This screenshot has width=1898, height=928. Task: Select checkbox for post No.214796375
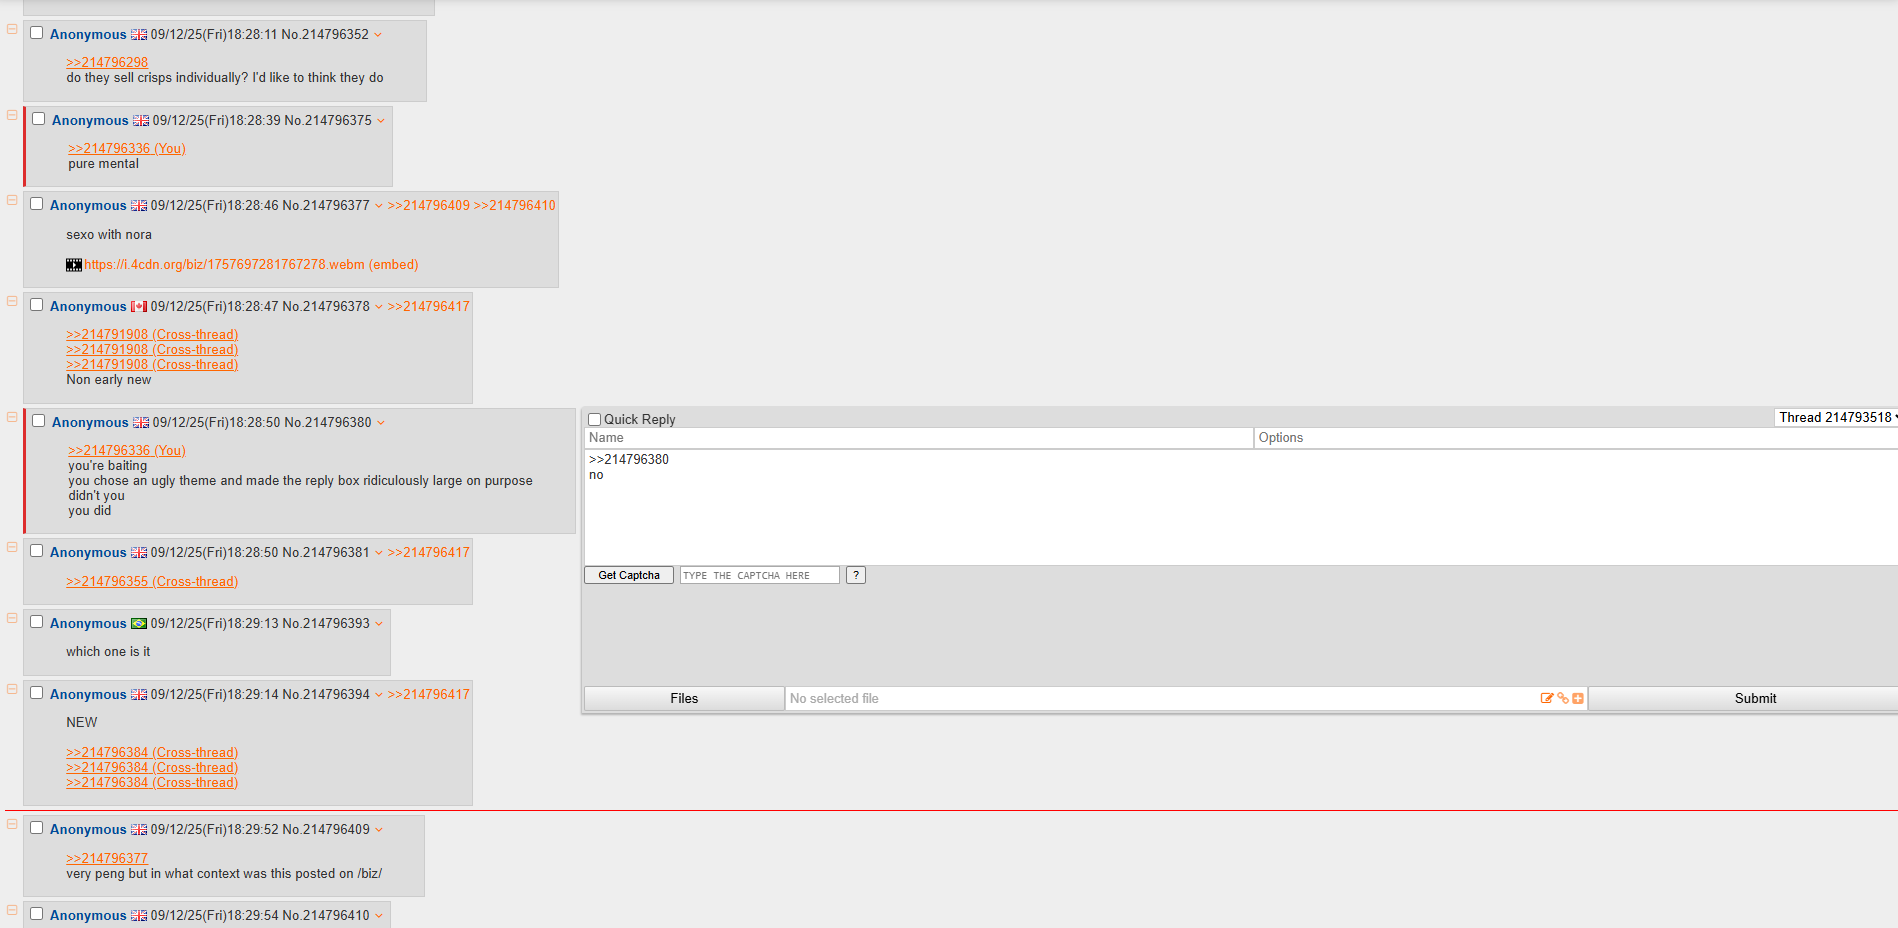[39, 119]
